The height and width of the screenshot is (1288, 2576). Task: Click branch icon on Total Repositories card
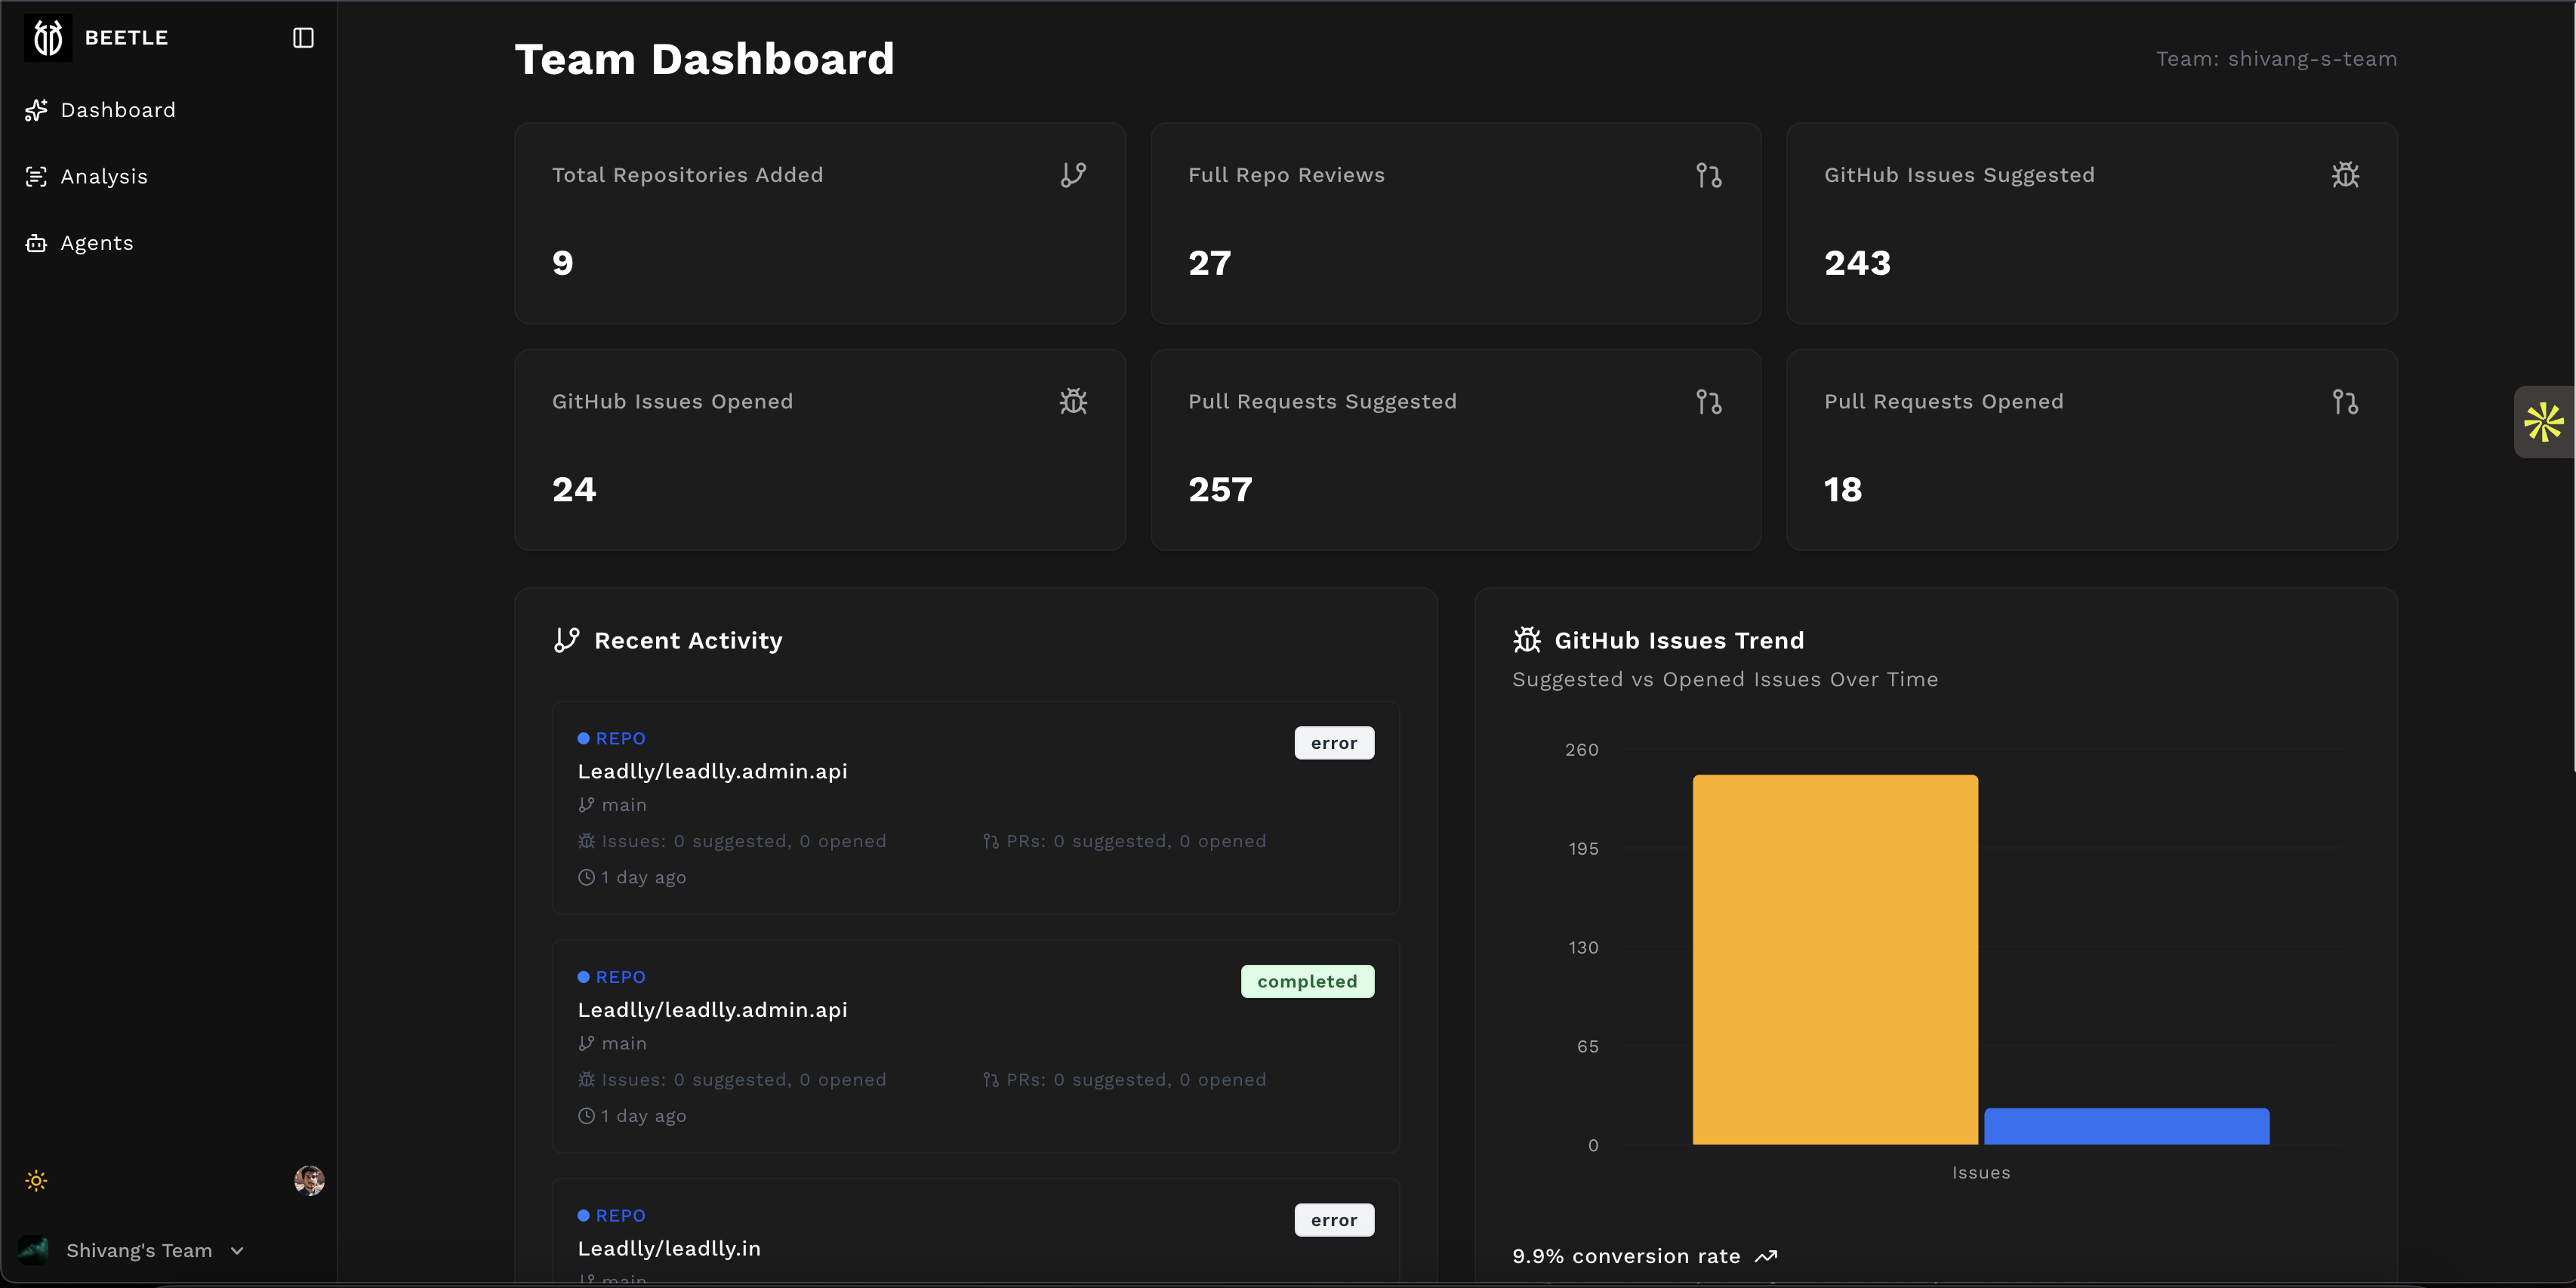pyautogui.click(x=1073, y=175)
